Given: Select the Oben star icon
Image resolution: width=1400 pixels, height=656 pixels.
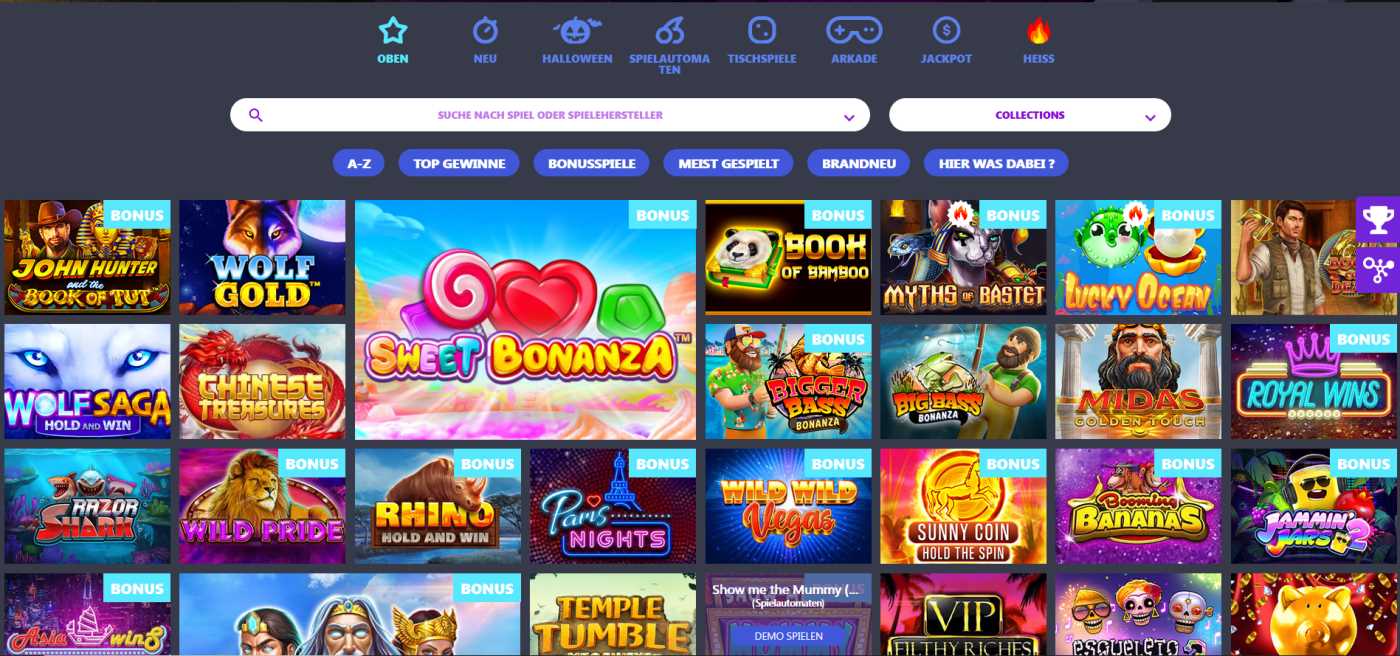Looking at the screenshot, I should 393,30.
